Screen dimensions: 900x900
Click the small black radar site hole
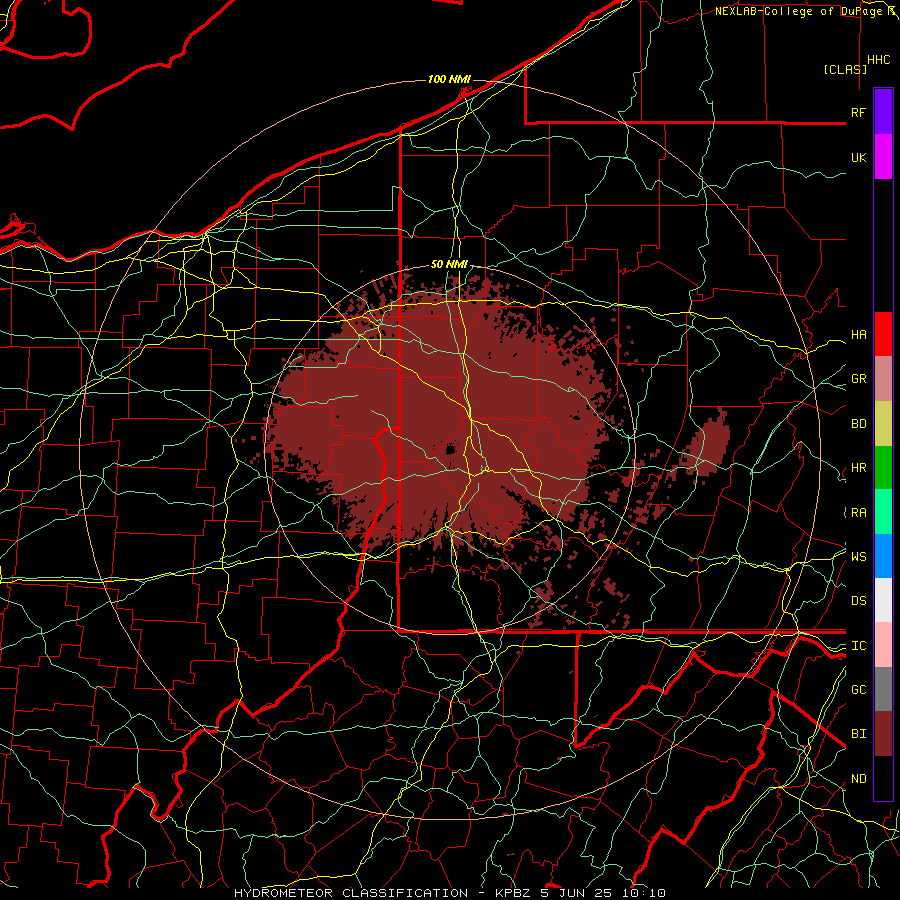point(451,449)
